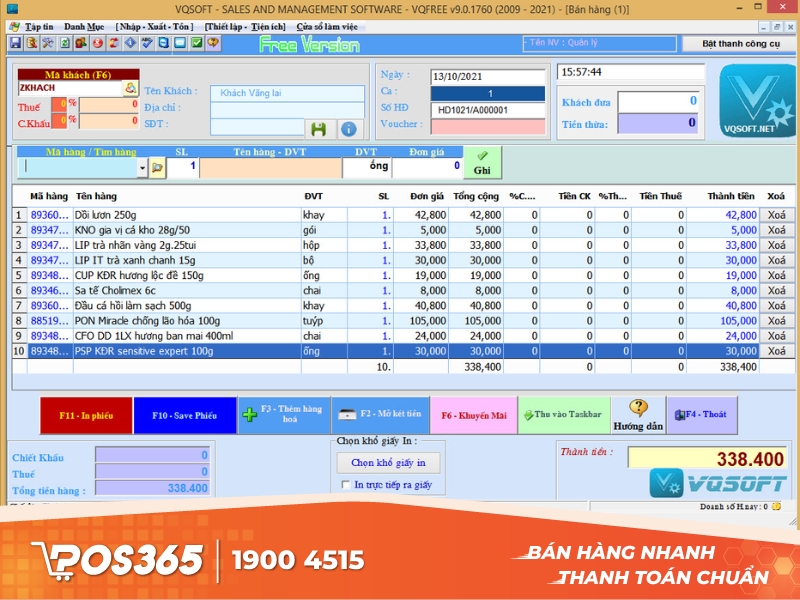Click the SĐT phone input field
This screenshot has height=600, width=800.
pos(258,126)
